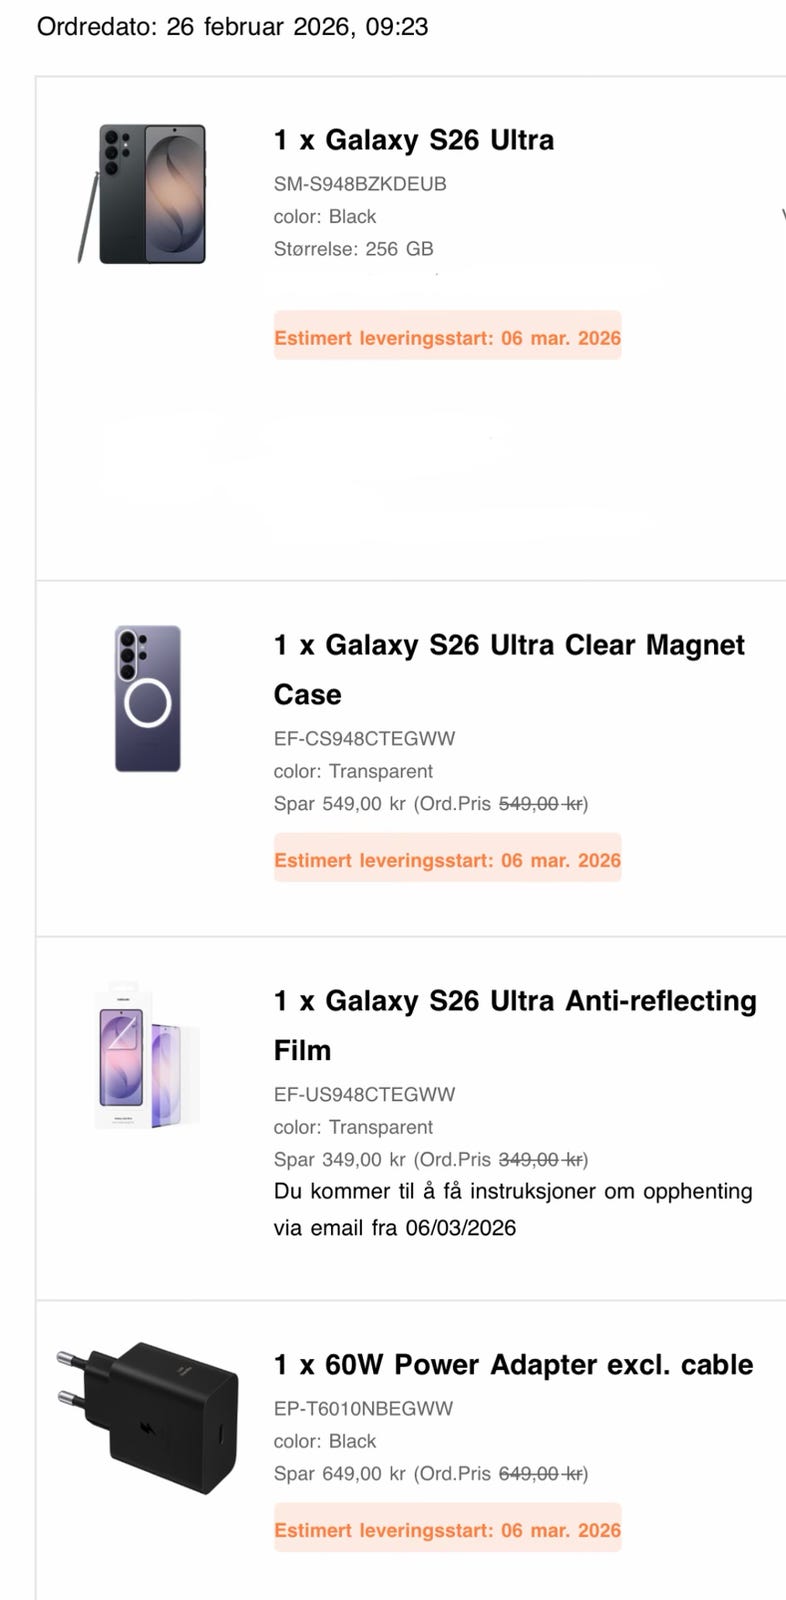Image resolution: width=786 pixels, height=1600 pixels.
Task: Click the delivery estimate badge under the phone
Action: (447, 338)
